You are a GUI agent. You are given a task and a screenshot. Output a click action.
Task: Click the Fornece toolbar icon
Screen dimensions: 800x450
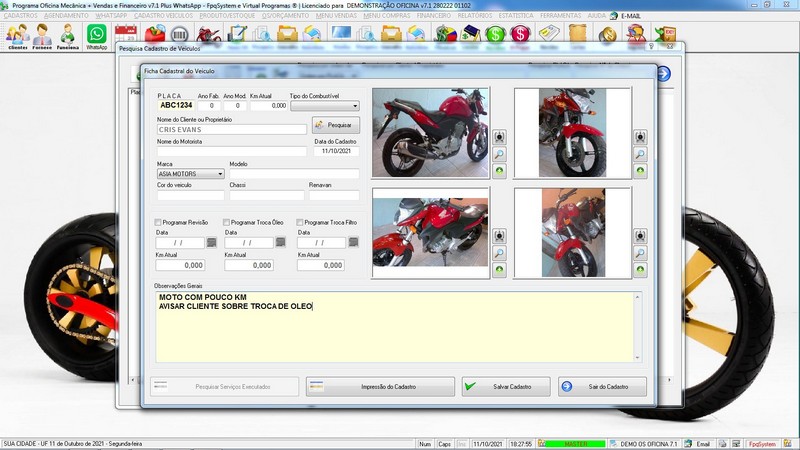(x=42, y=36)
